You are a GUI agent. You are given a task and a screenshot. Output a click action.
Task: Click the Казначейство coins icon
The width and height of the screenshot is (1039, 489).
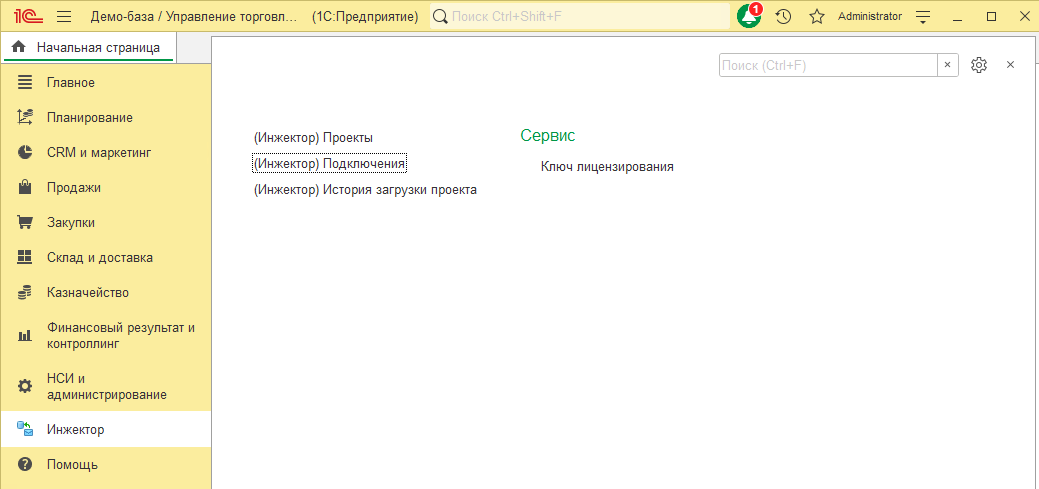click(x=25, y=292)
